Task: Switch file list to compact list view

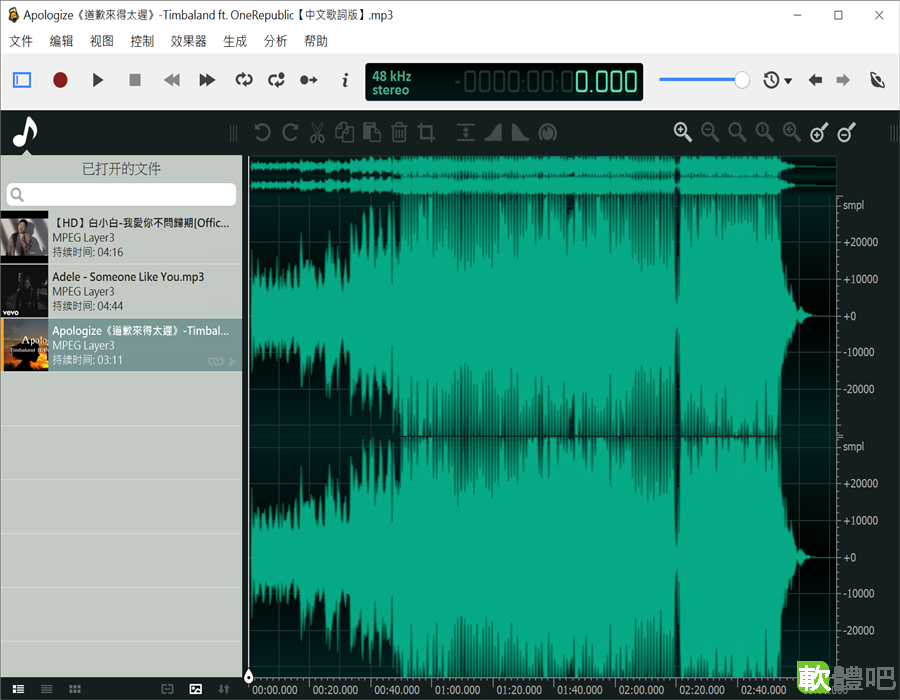Action: click(46, 689)
